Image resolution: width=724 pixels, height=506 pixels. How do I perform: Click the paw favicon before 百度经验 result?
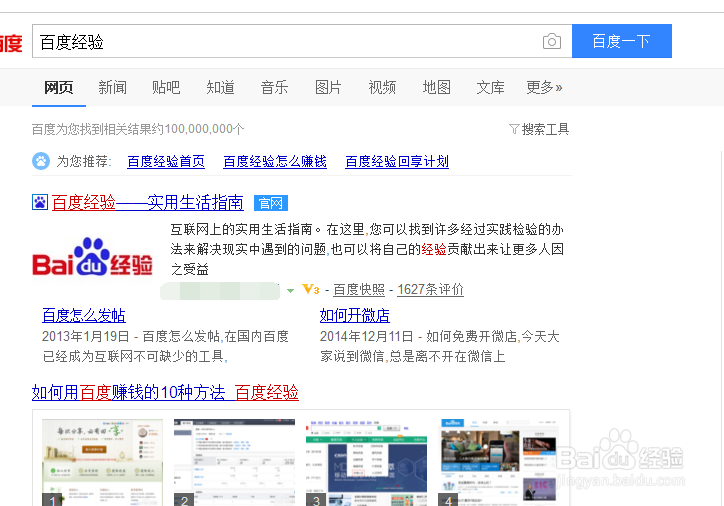tap(40, 202)
